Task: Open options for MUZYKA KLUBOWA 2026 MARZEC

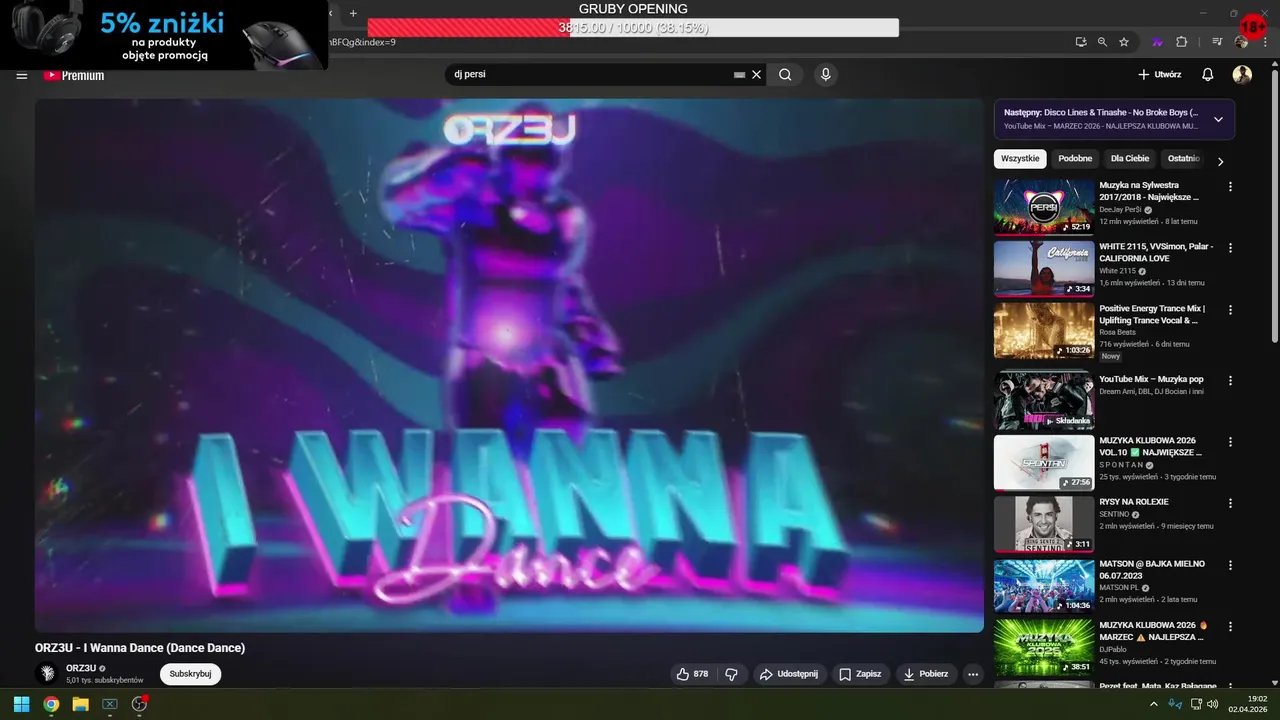Action: pyautogui.click(x=1230, y=626)
